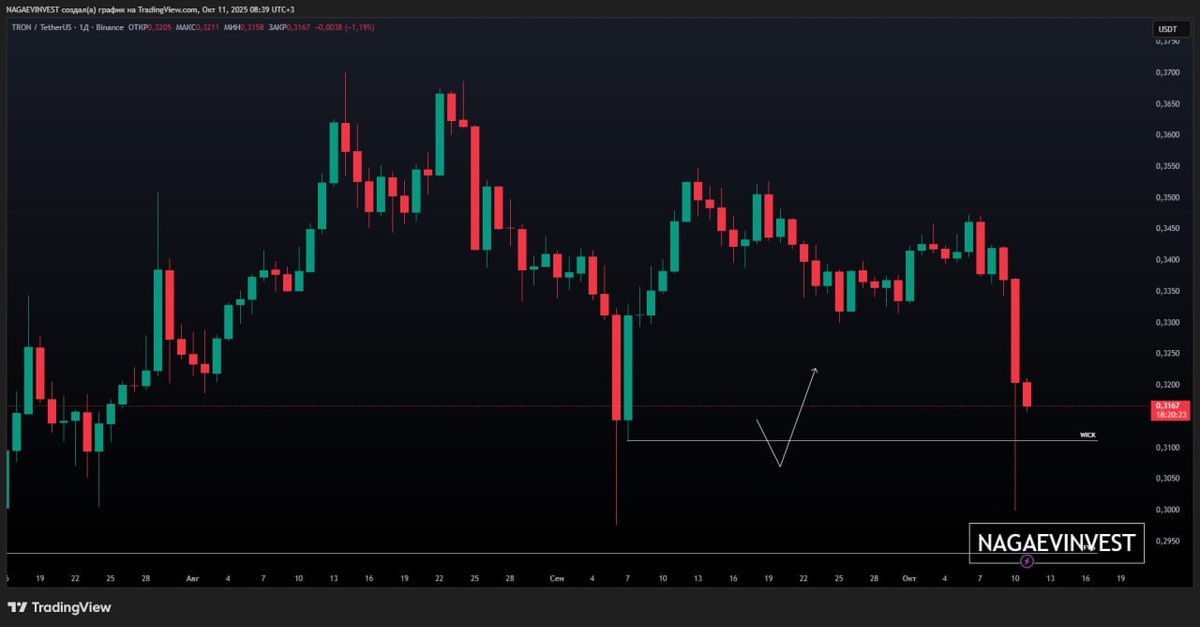Screen dimensions: 1200x627
Task: Click the high price value 0,3211
Action: click(207, 27)
